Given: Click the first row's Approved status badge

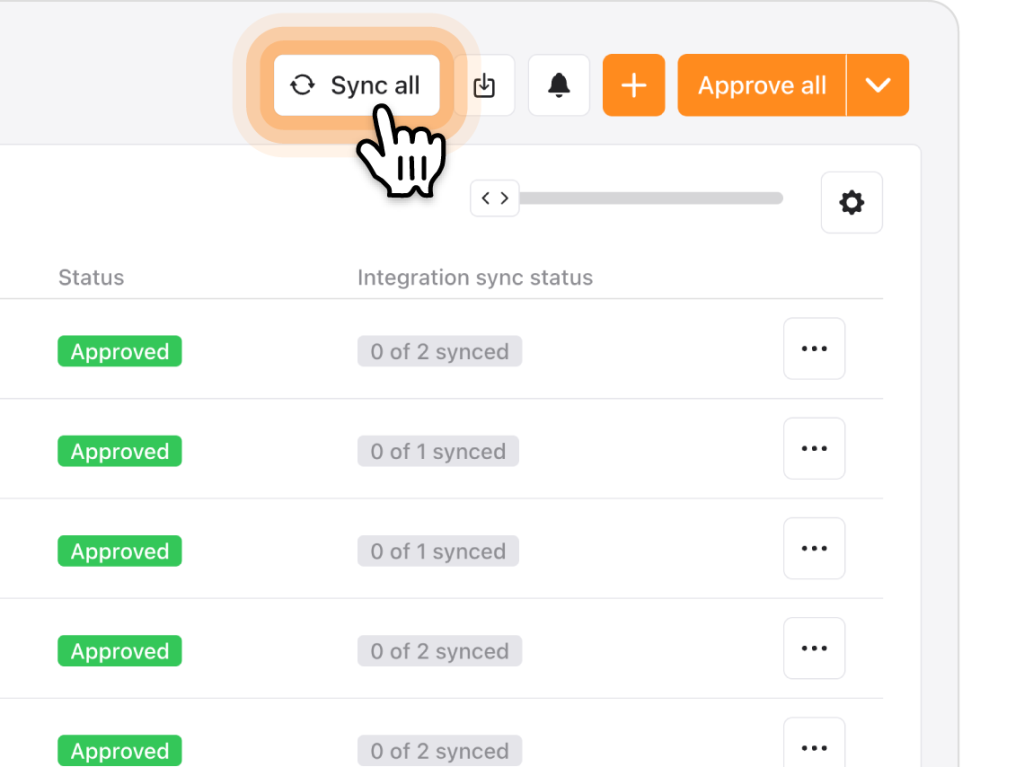Looking at the screenshot, I should pos(120,352).
